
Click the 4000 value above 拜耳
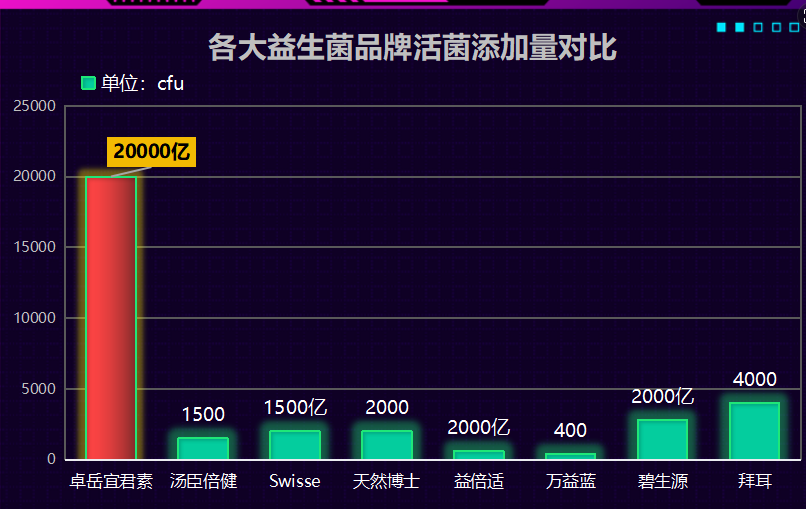coord(755,379)
